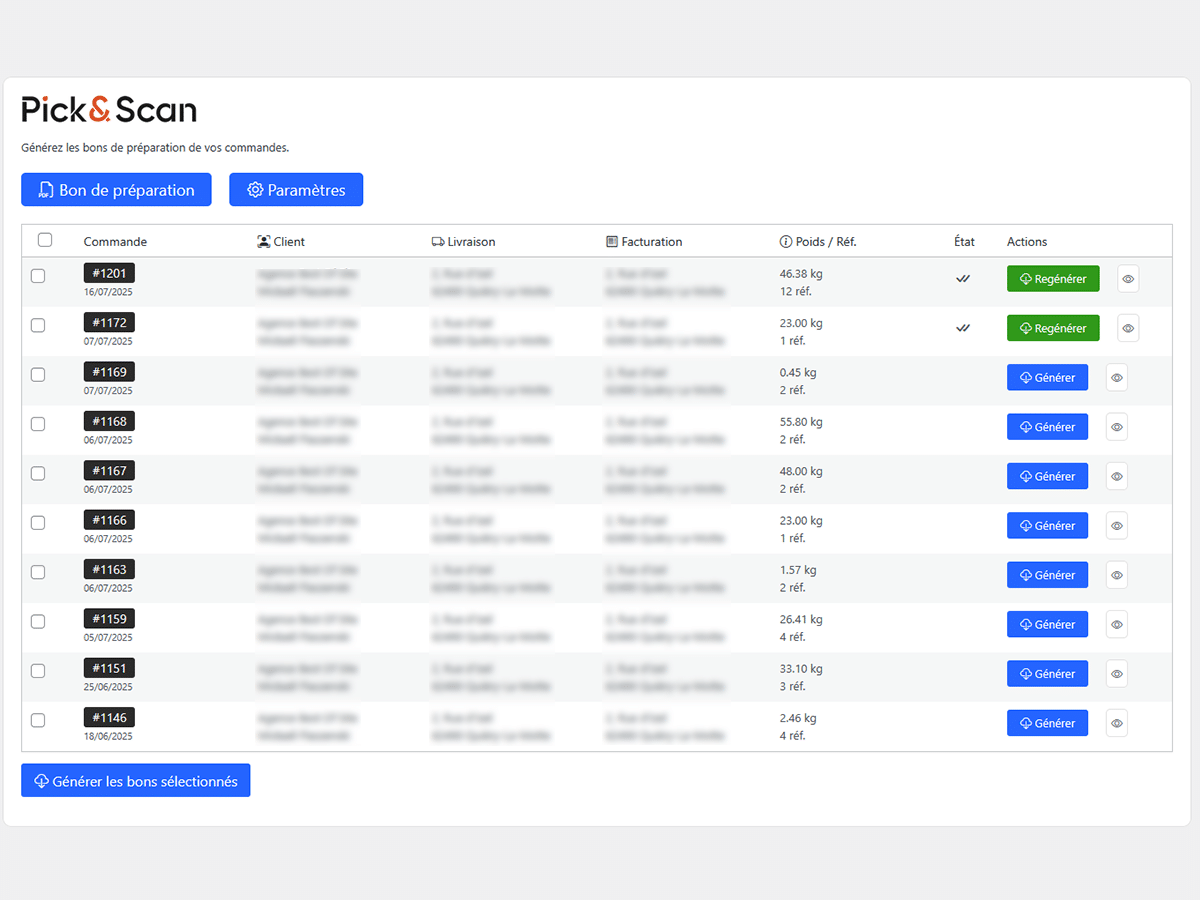Click Générer for order #1166
The image size is (1200, 900).
(1047, 526)
